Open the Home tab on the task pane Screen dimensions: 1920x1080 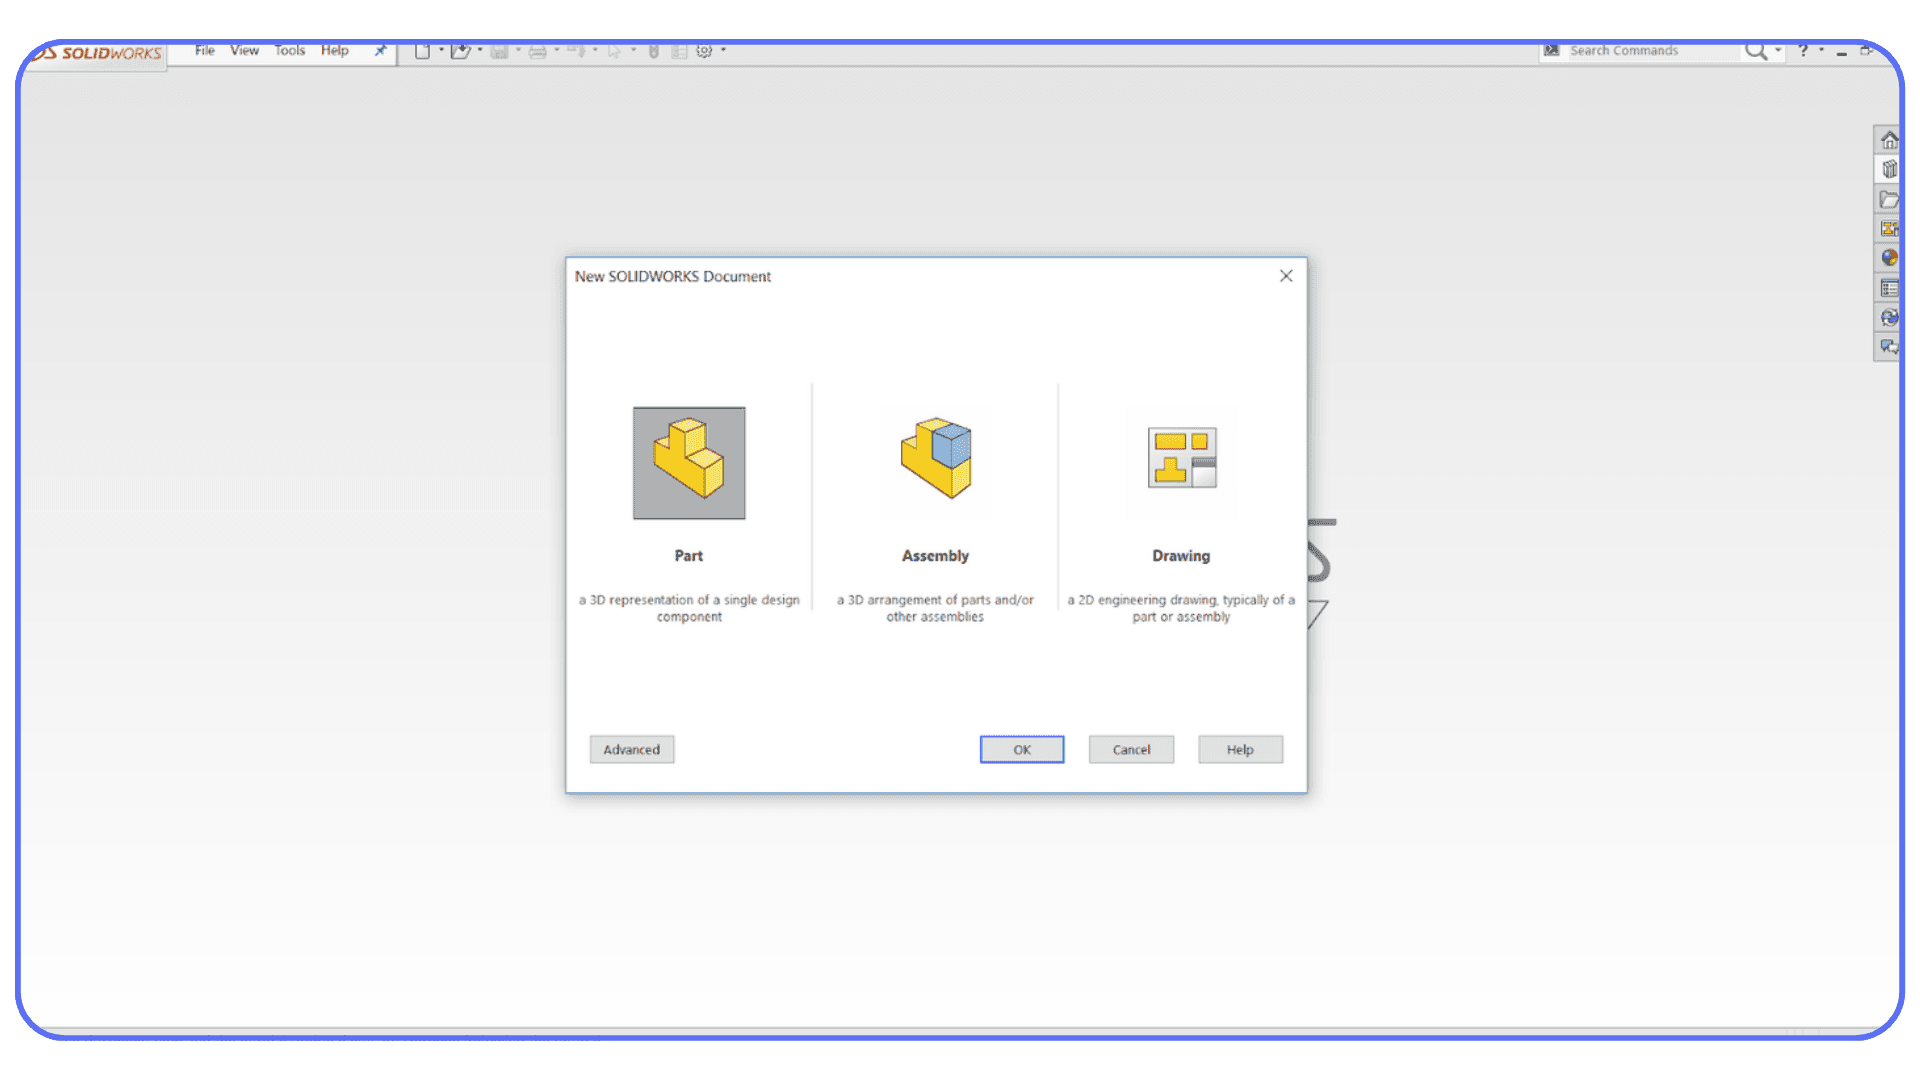(x=1889, y=140)
